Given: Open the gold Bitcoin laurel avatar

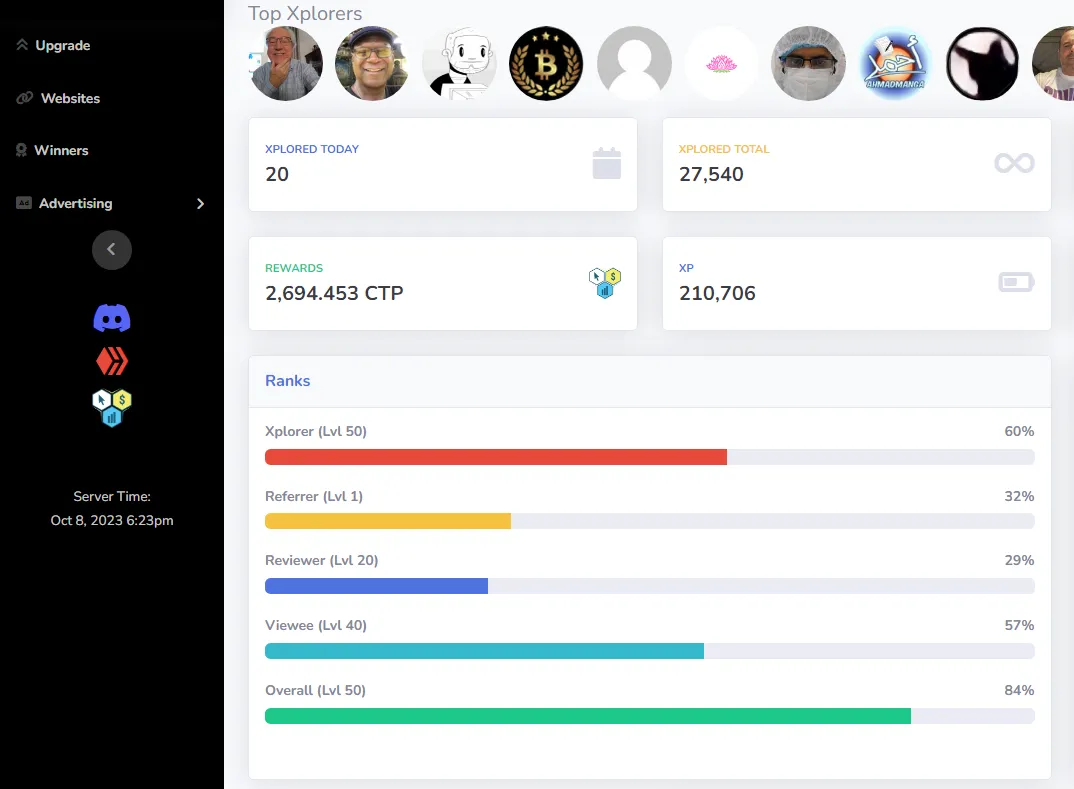Looking at the screenshot, I should pyautogui.click(x=546, y=64).
